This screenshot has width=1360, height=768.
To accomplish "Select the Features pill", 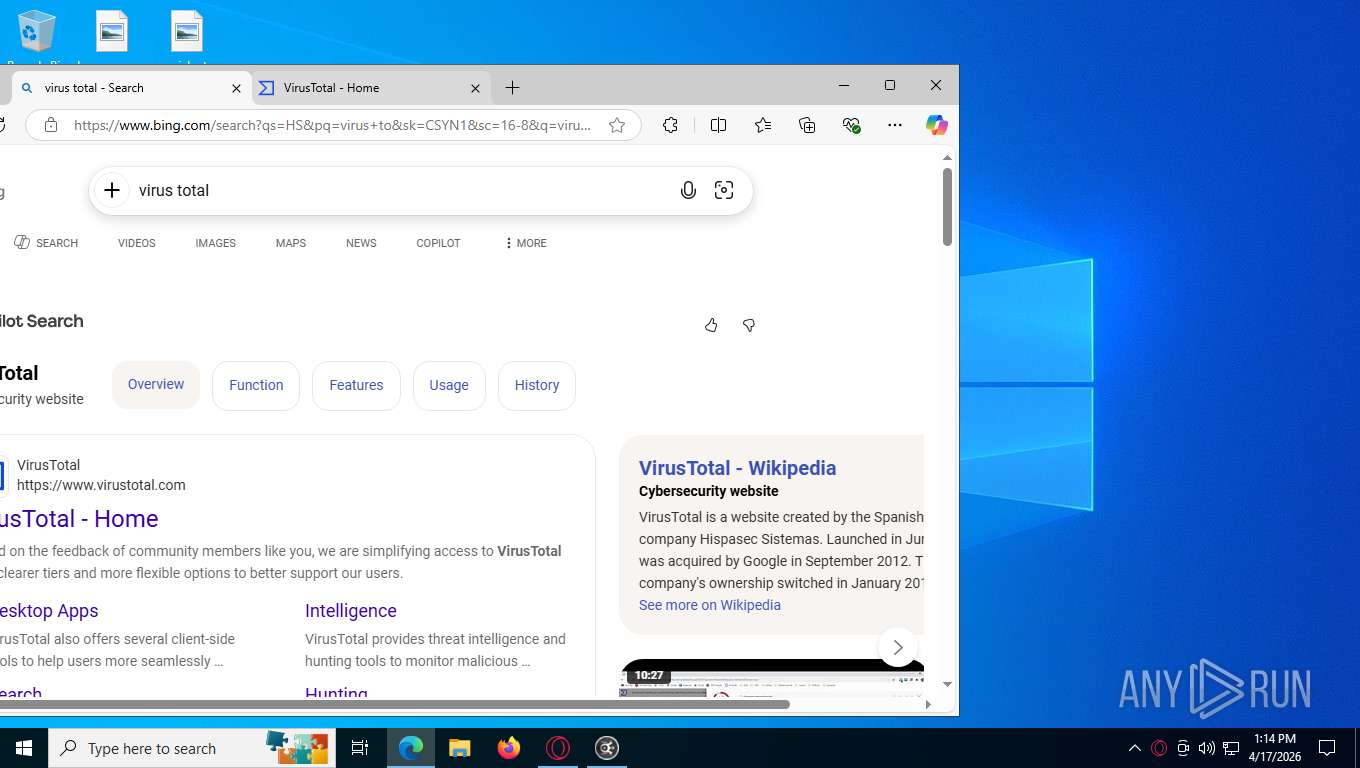I will [x=356, y=385].
